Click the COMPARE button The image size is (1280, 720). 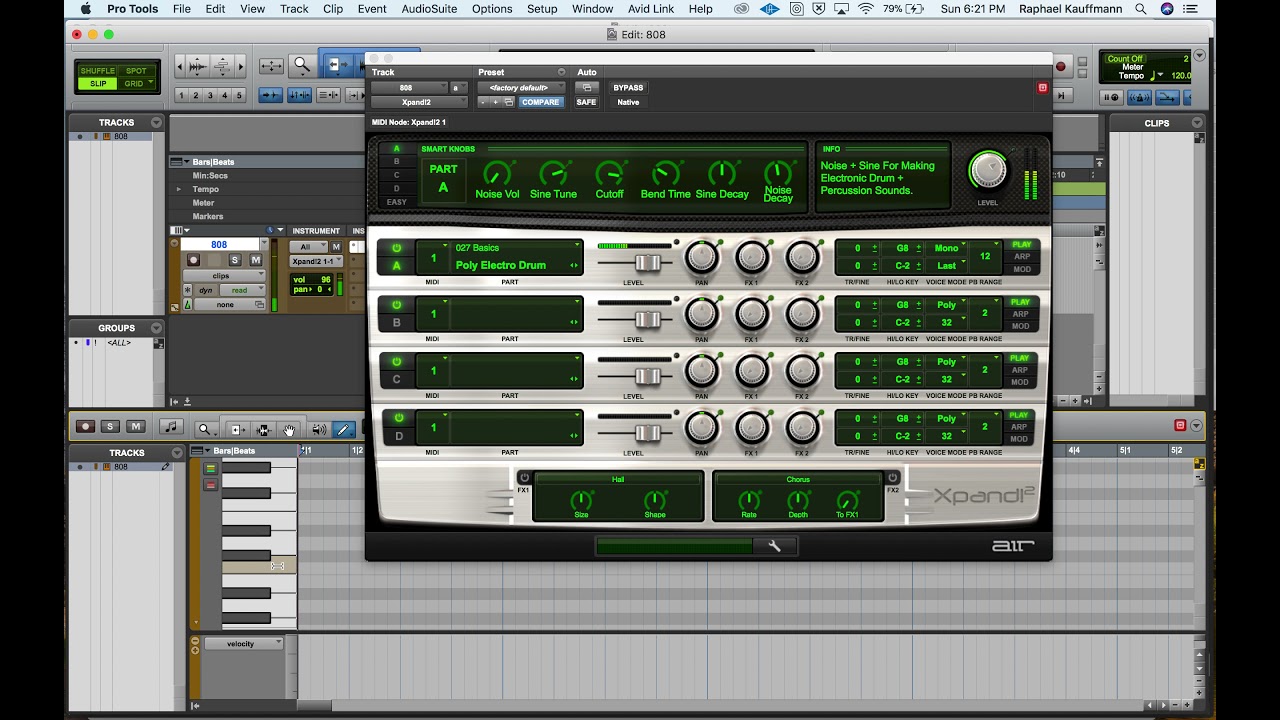[x=541, y=102]
